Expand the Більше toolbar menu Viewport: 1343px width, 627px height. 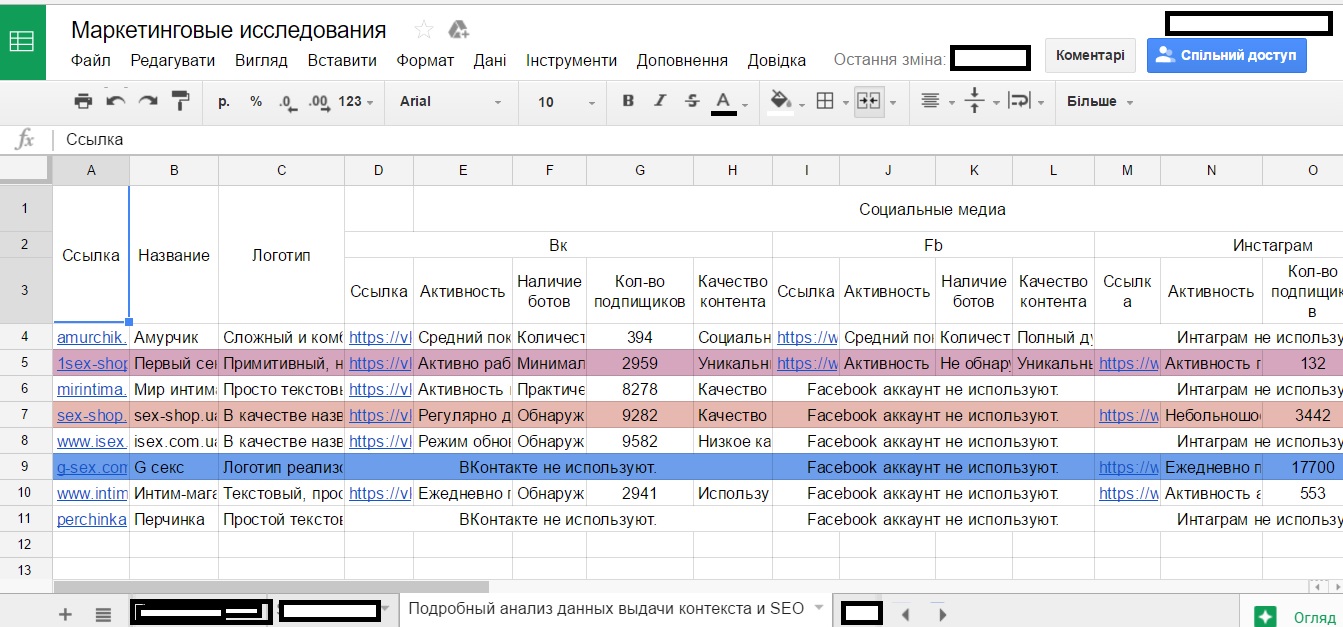pos(1100,102)
